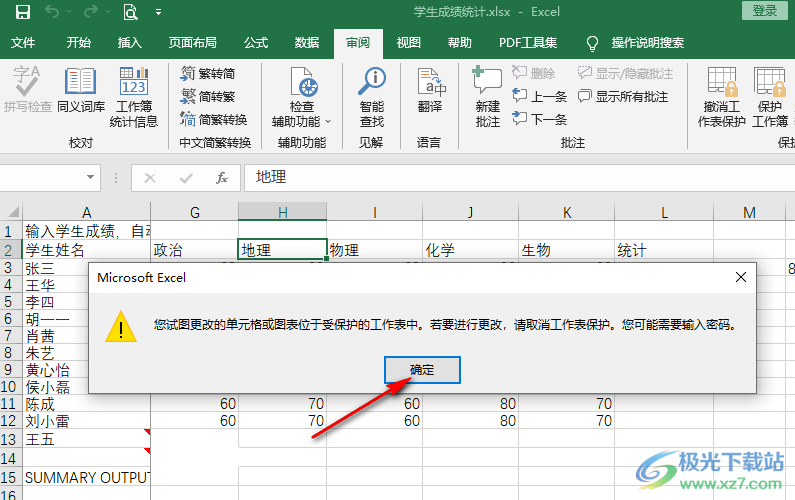Click the formula bar showing 地理
795x500 pixels.
[x=500, y=178]
